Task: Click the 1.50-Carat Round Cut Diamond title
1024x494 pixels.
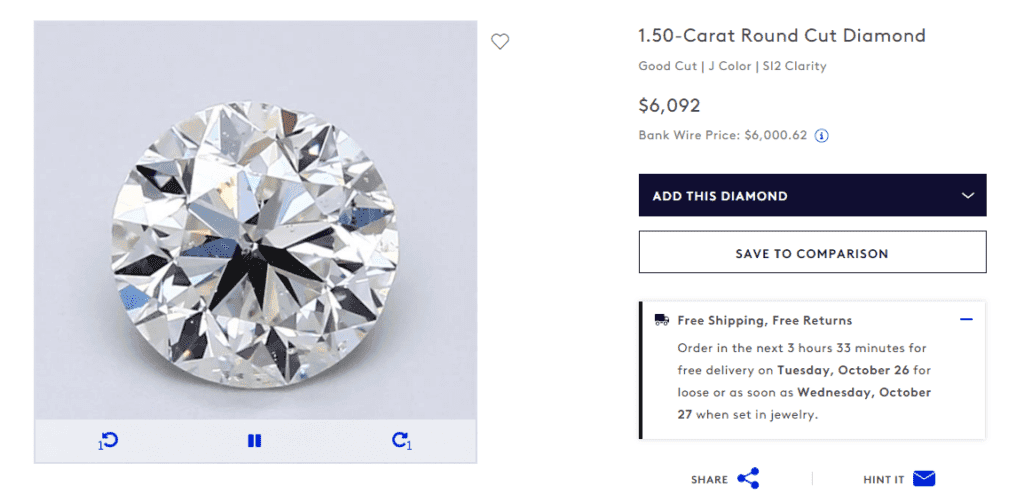Action: 782,36
